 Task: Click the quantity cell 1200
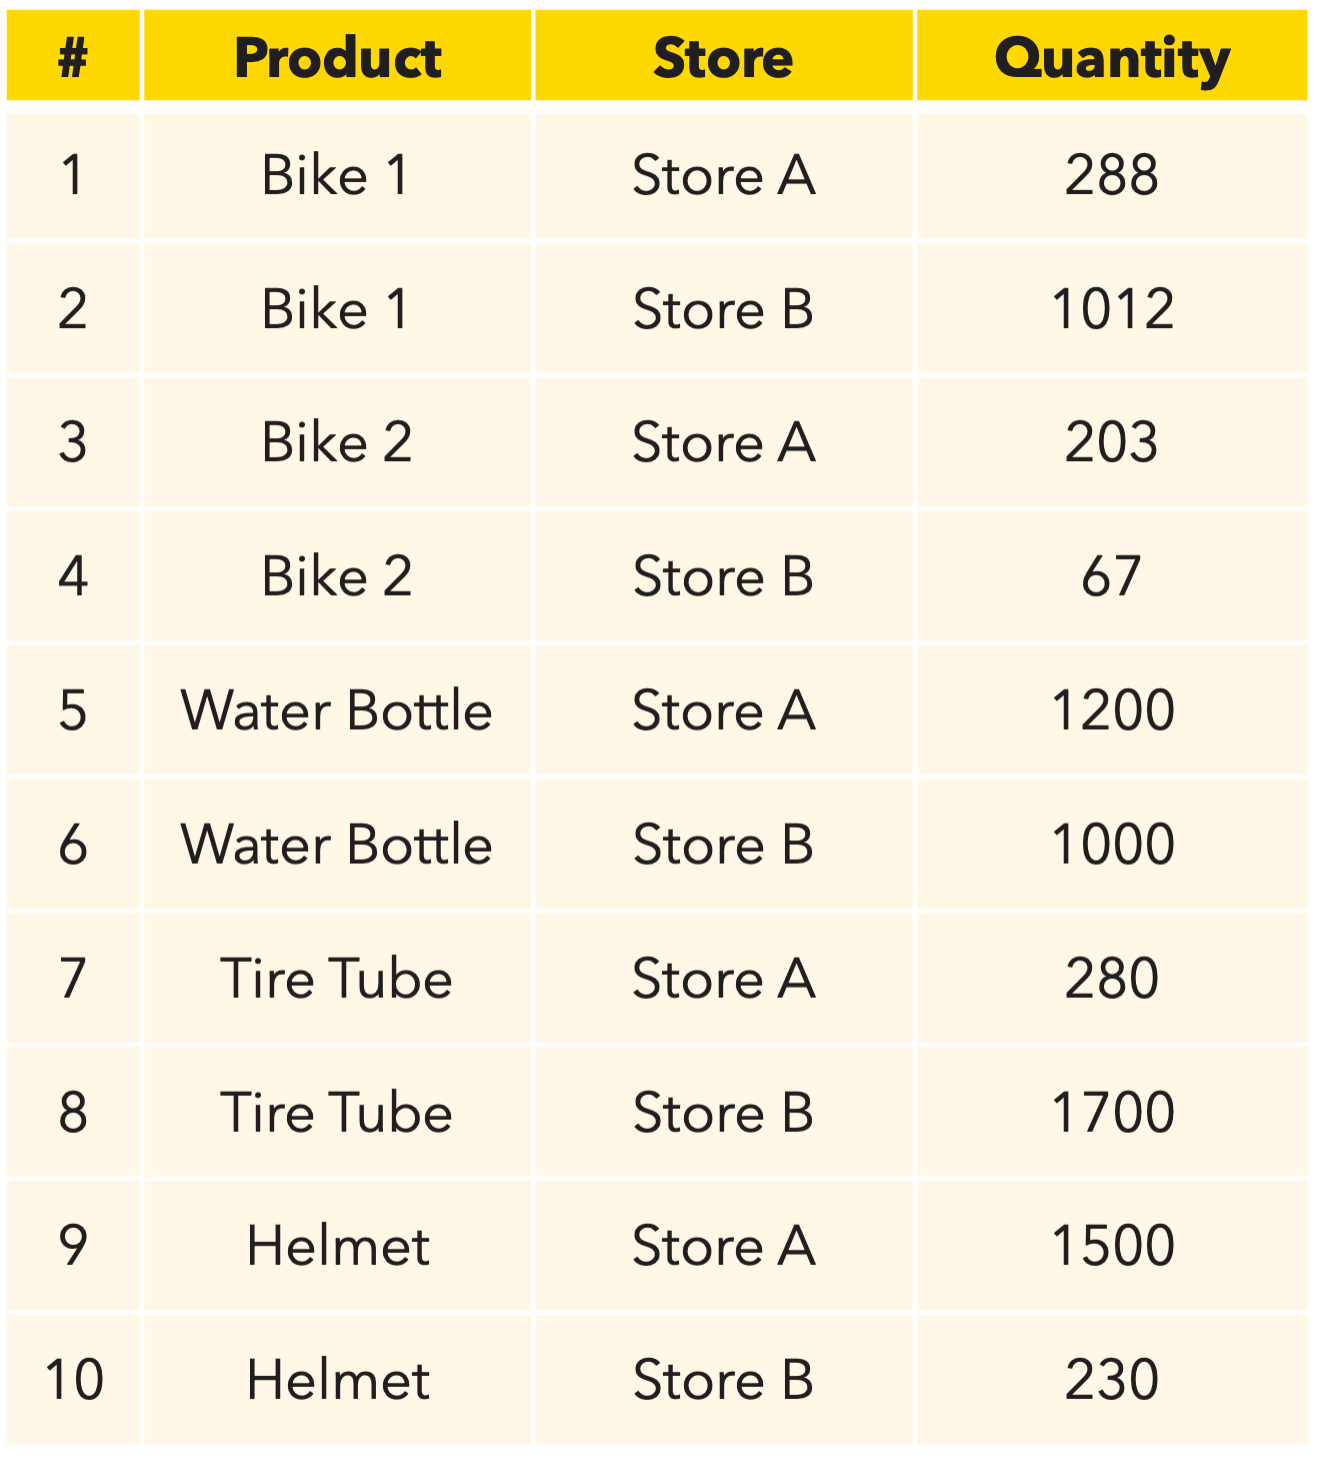pyautogui.click(x=1111, y=711)
